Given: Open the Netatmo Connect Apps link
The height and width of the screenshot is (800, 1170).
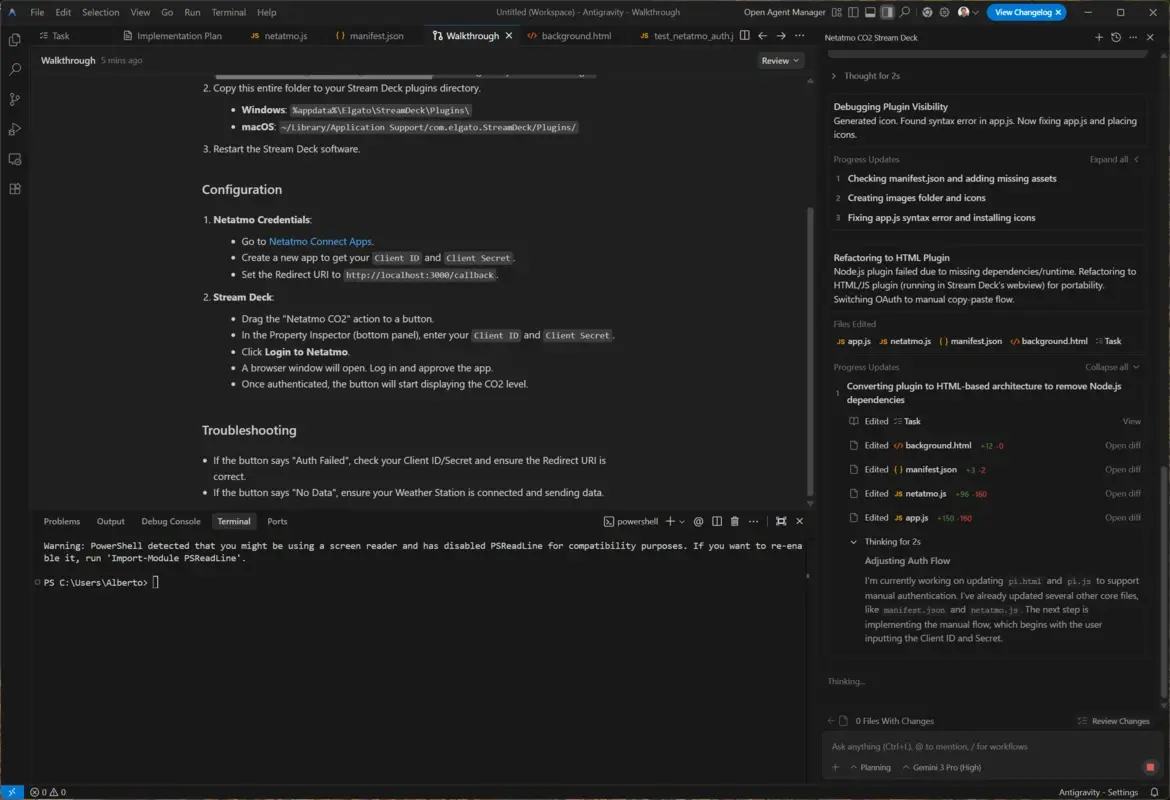Looking at the screenshot, I should tap(320, 240).
